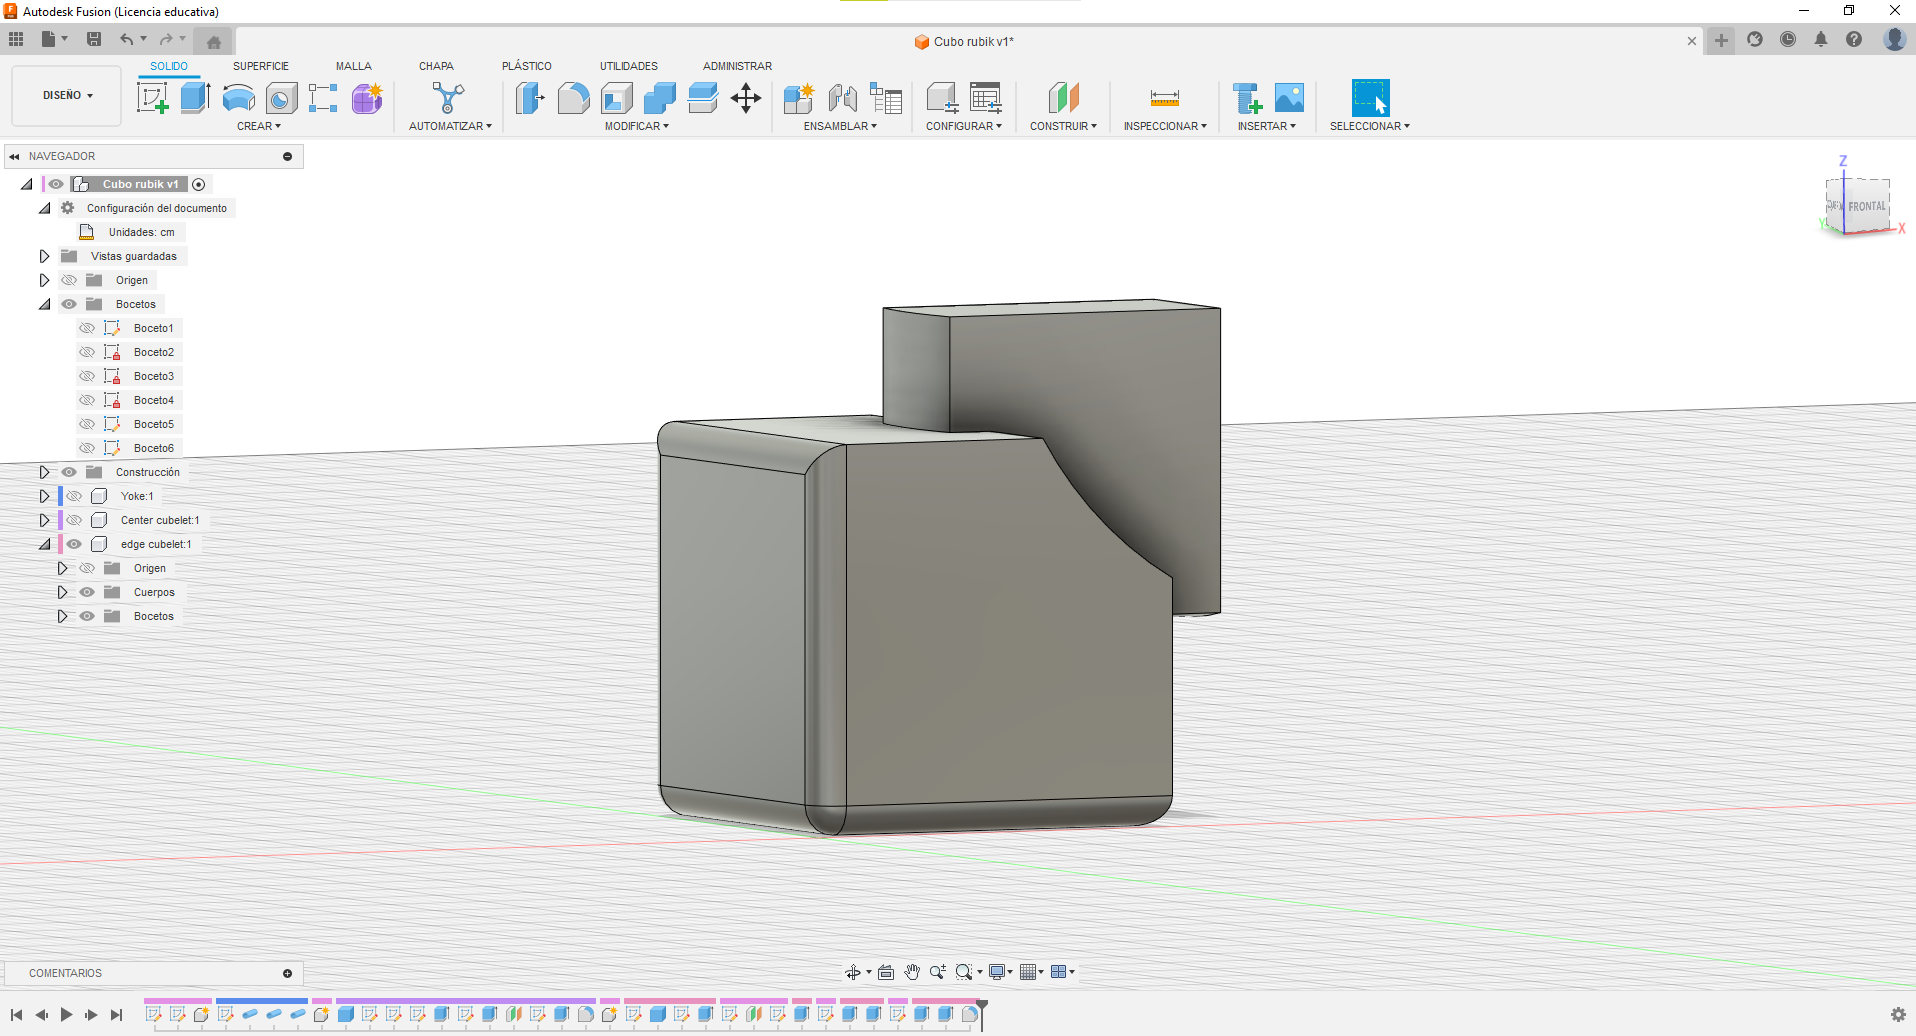Image resolution: width=1916 pixels, height=1036 pixels.
Task: Click the Save icon
Action: point(94,39)
